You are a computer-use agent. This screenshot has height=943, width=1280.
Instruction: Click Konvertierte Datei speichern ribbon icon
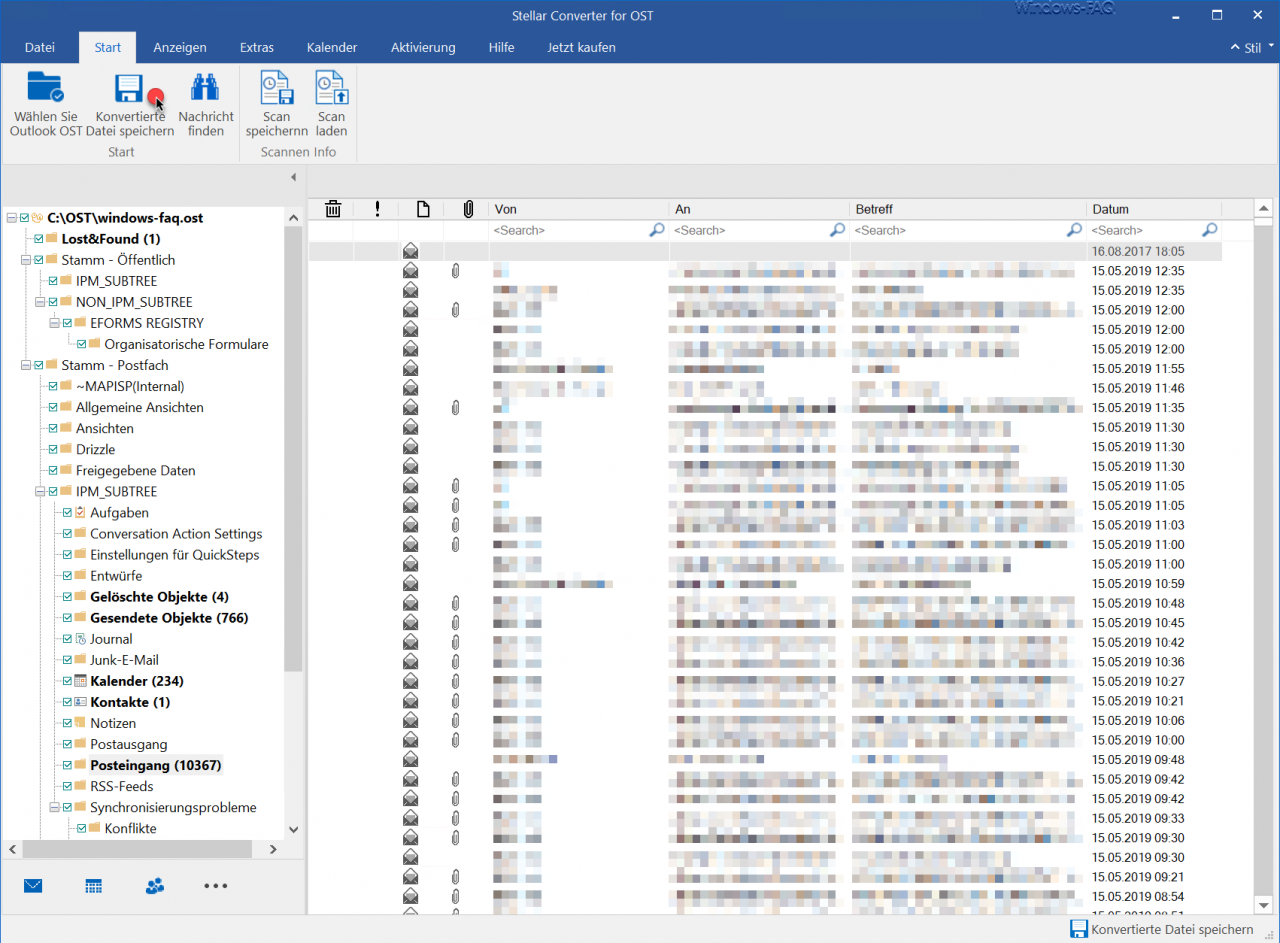coord(129,88)
